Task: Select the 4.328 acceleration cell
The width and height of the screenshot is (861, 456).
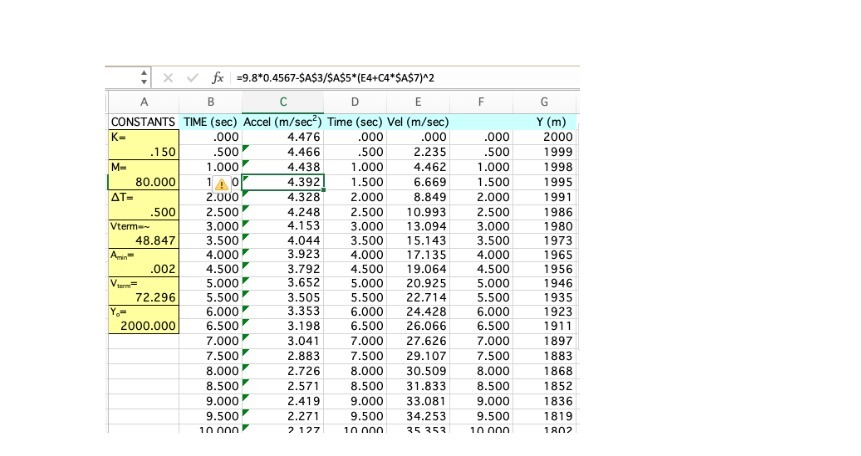Action: (x=283, y=197)
